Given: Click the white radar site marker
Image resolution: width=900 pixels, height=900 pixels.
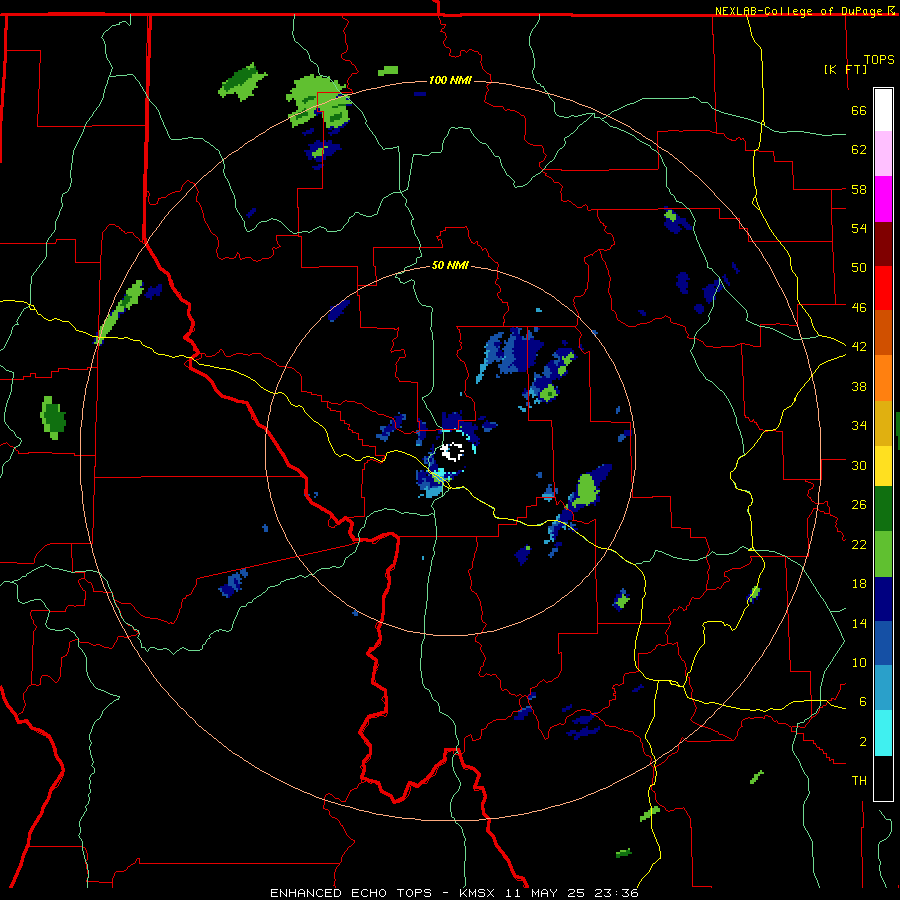Looking at the screenshot, I should [x=453, y=452].
